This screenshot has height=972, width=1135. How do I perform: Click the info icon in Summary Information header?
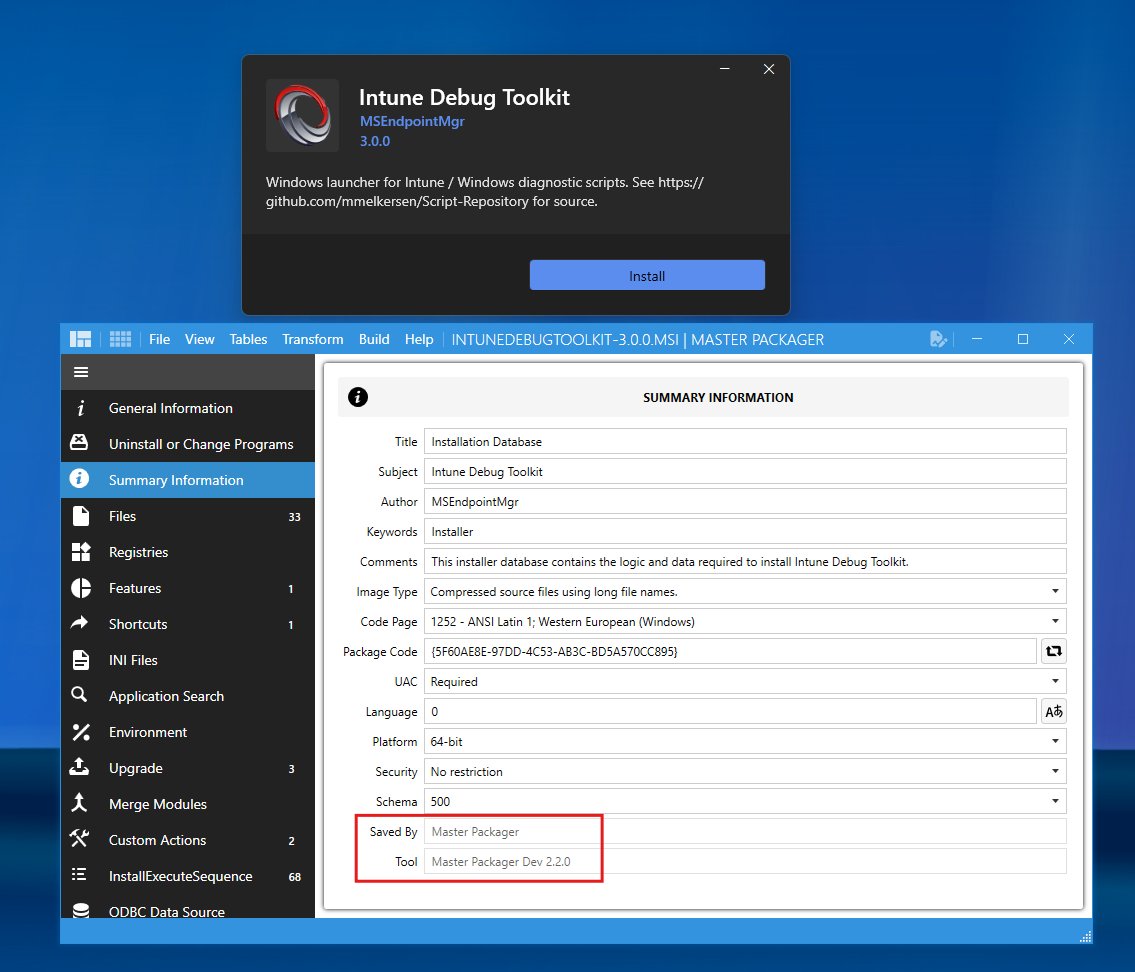(358, 397)
